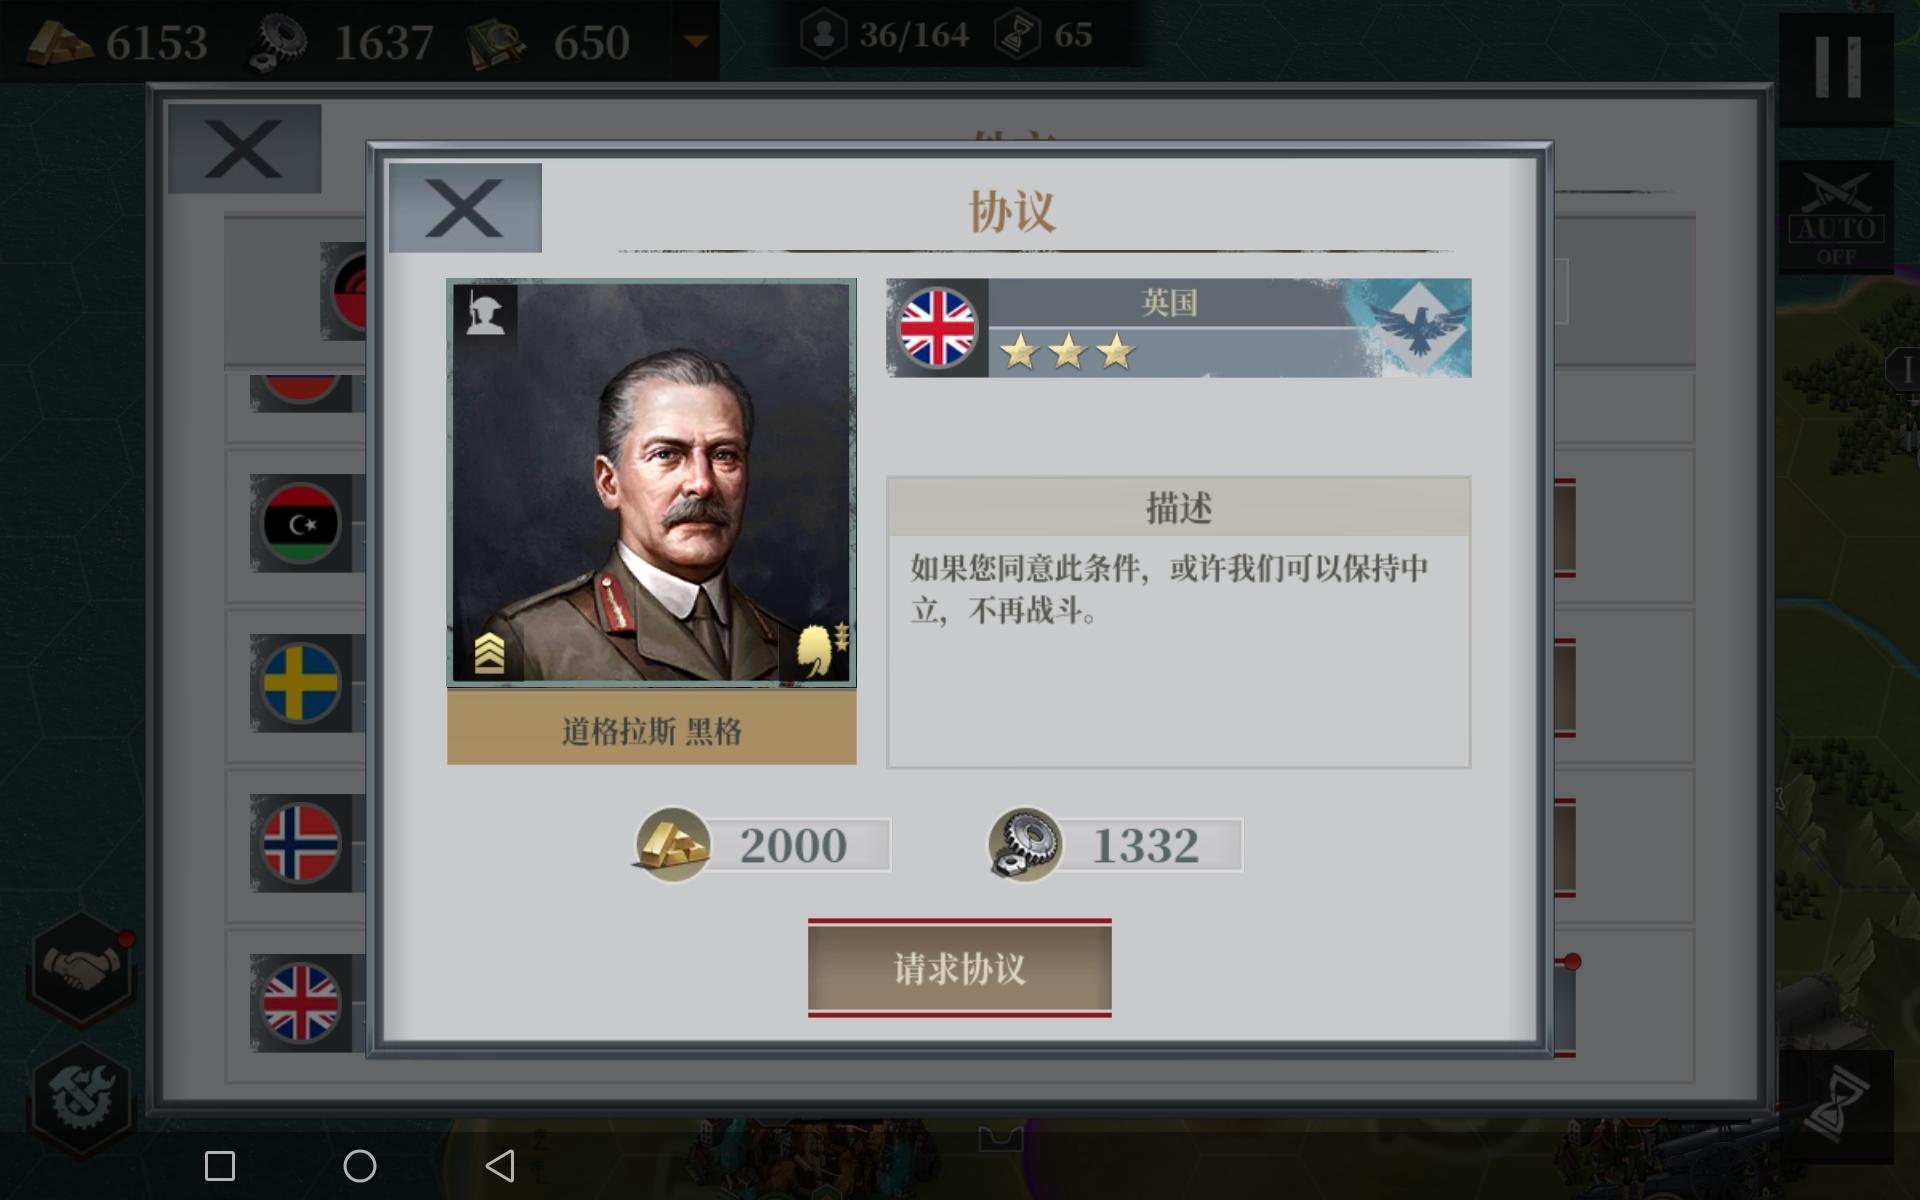Toggle the AUTO OFF battle switch
The width and height of the screenshot is (1920, 1200).
point(1836,219)
